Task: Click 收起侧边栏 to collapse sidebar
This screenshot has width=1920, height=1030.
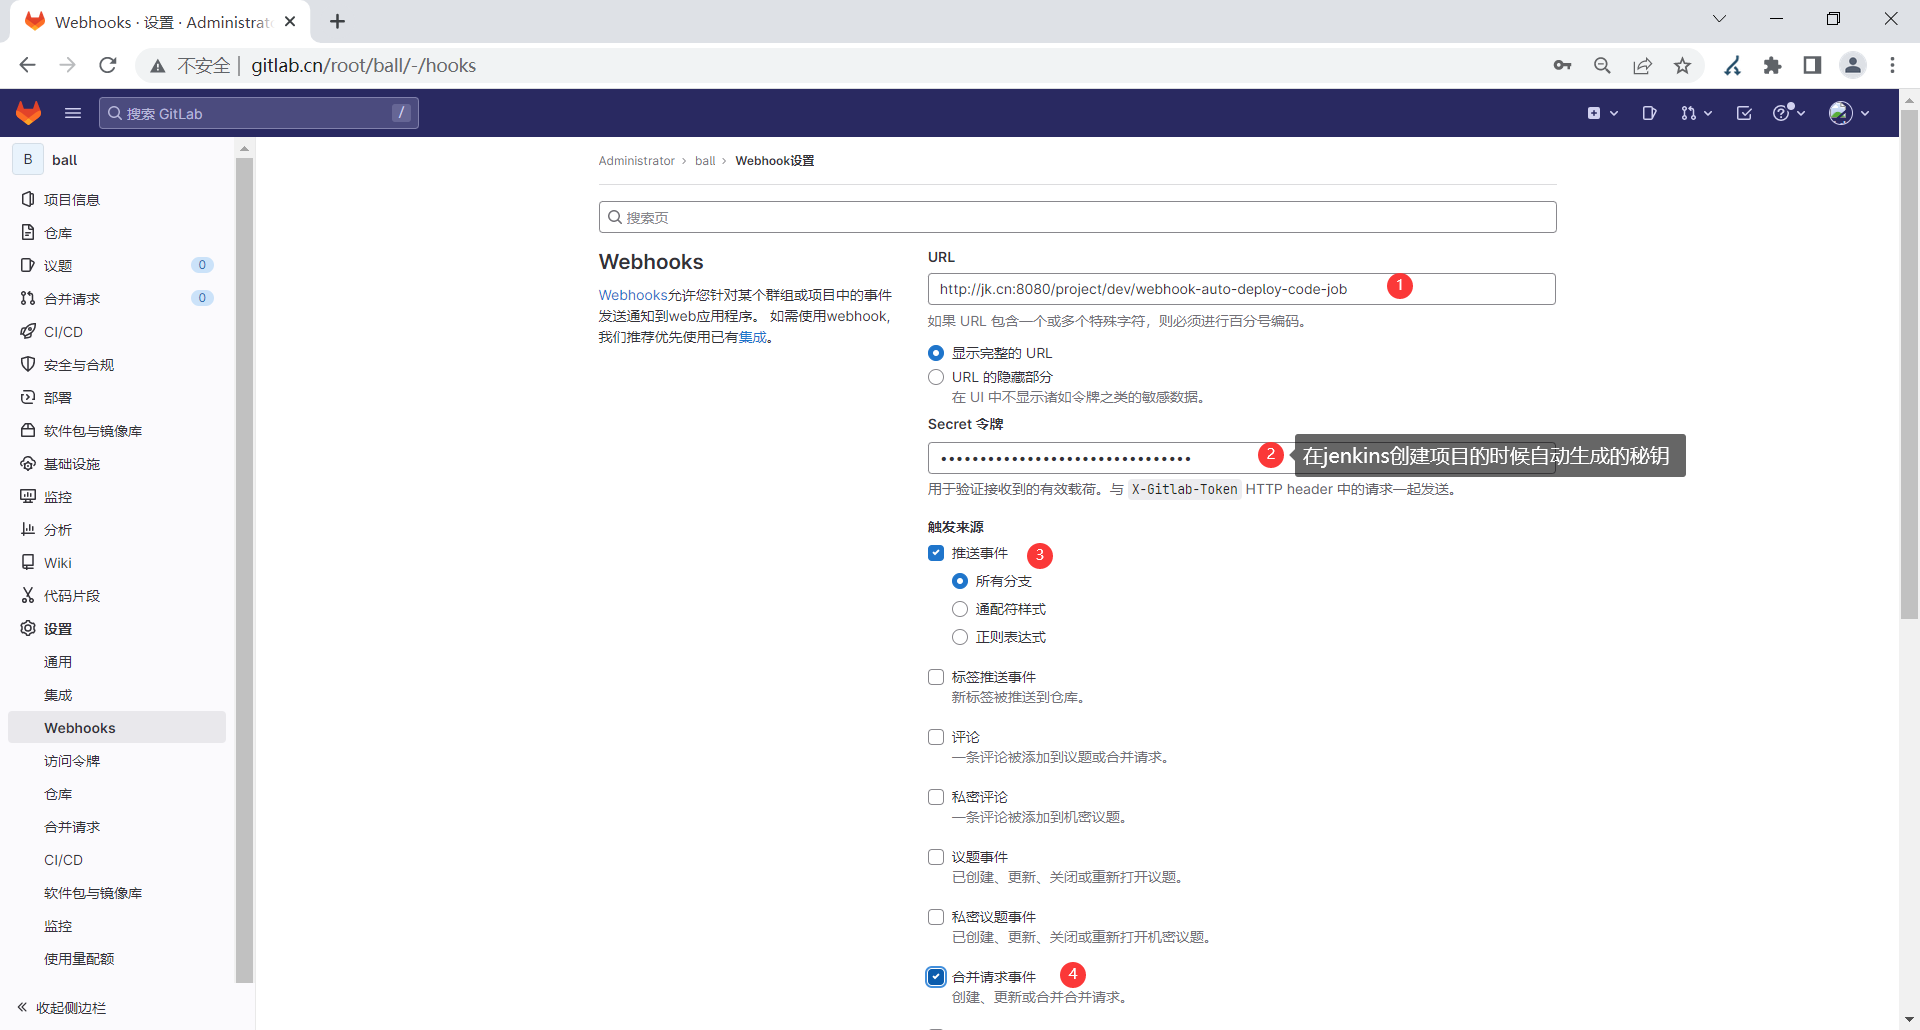Action: tap(70, 1007)
